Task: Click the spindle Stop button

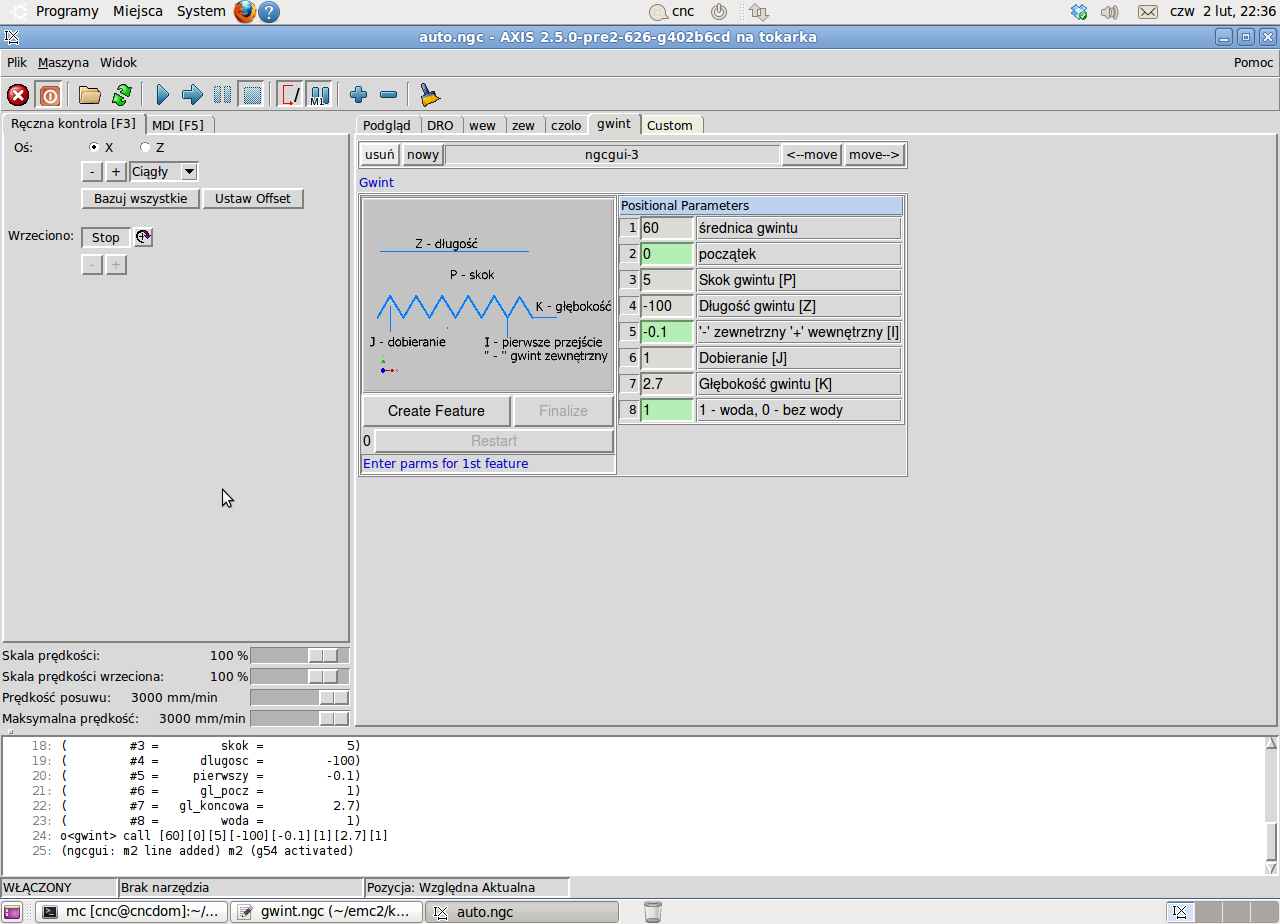Action: 106,237
